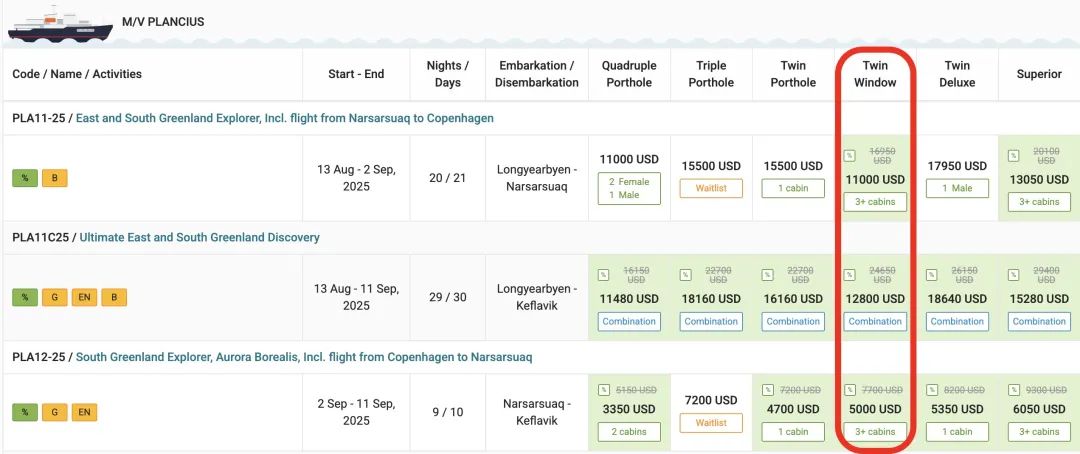Click the Twin Window column header
Image resolution: width=1080 pixels, height=454 pixels.
tap(875, 74)
